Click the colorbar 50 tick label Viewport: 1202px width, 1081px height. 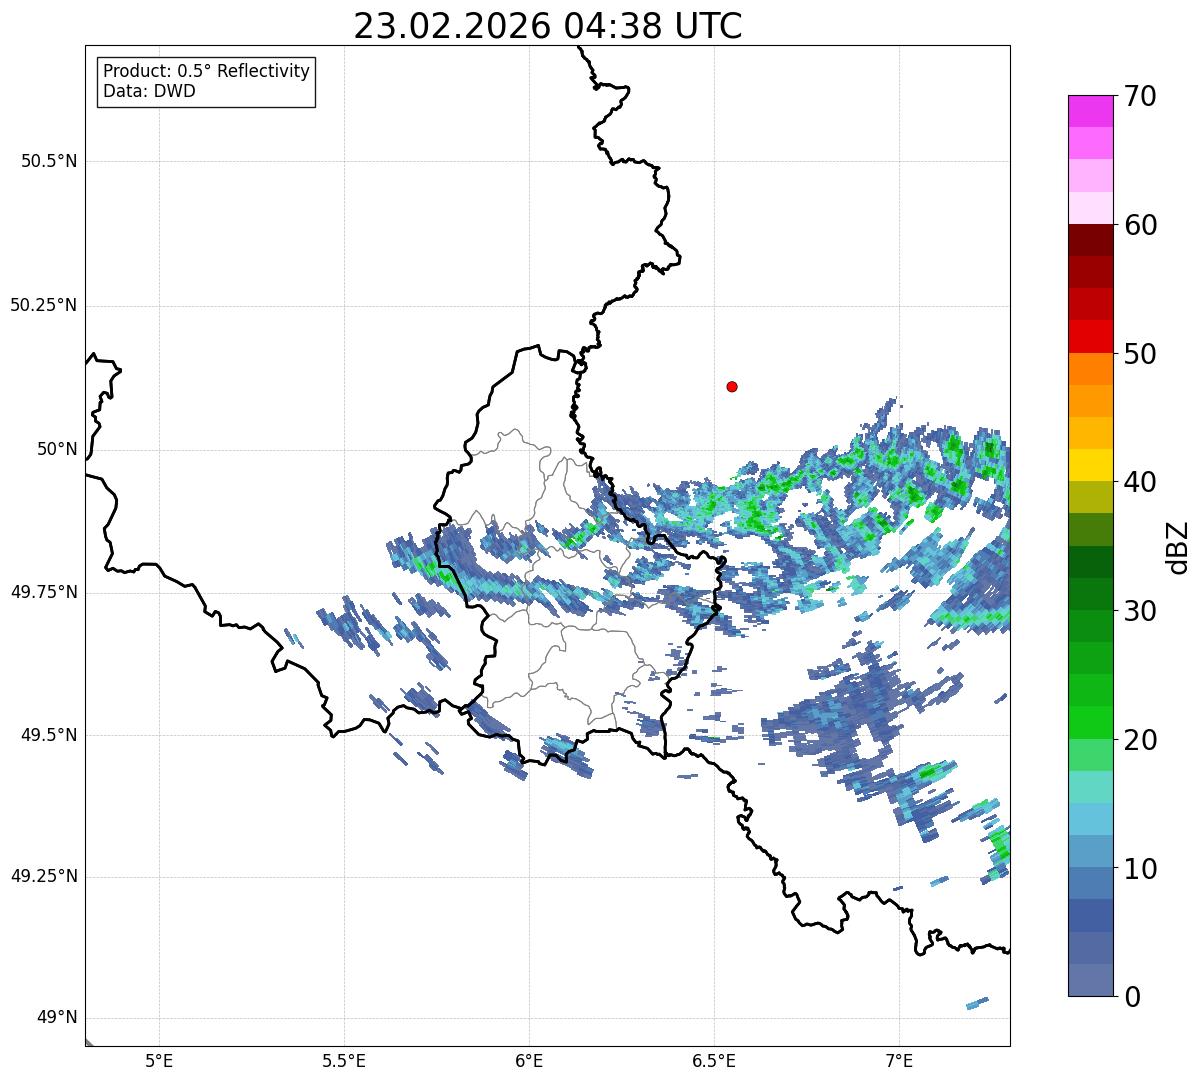(1140, 354)
